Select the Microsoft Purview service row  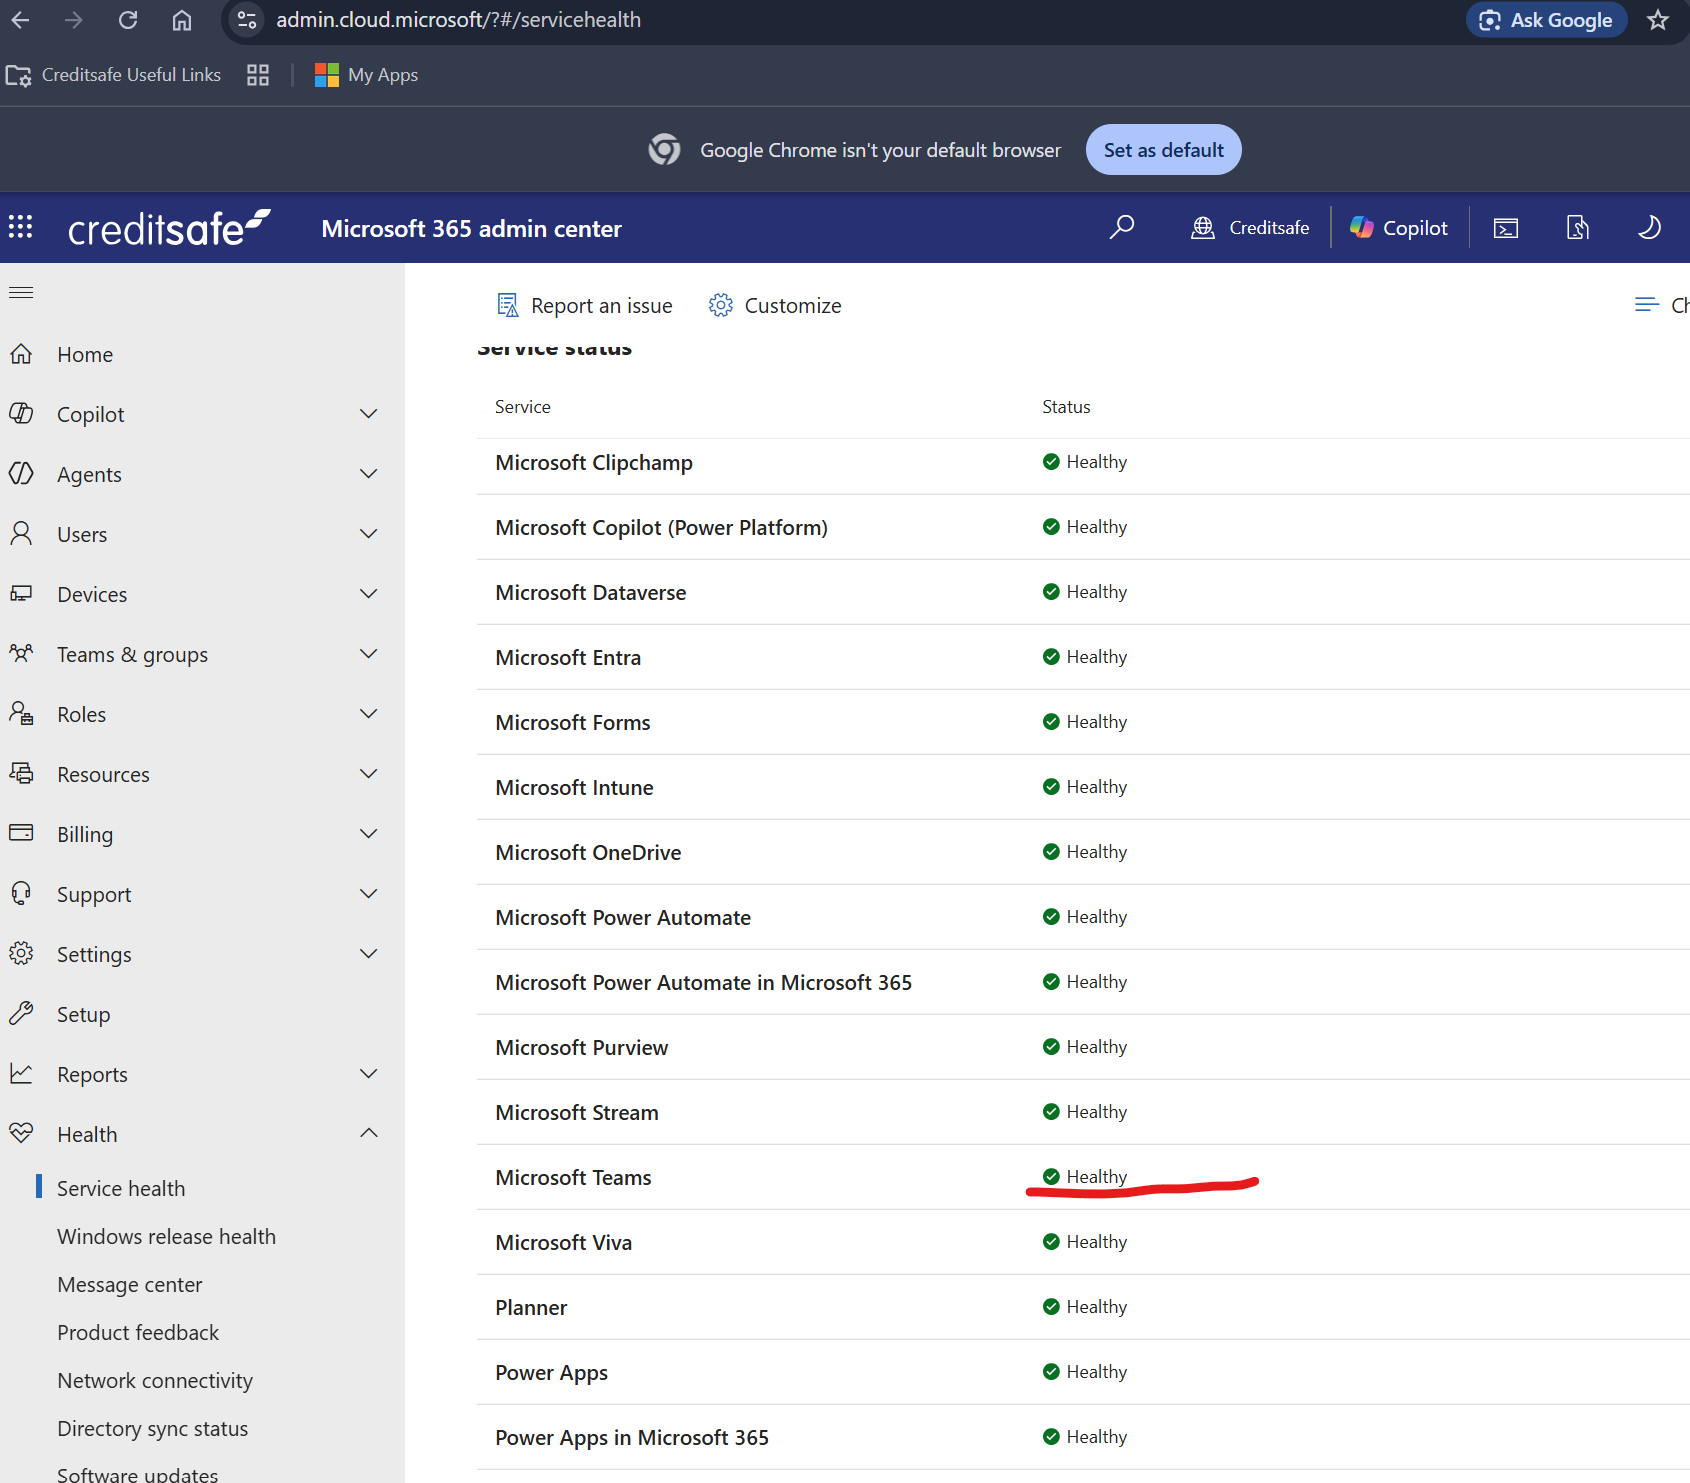tap(1083, 1047)
